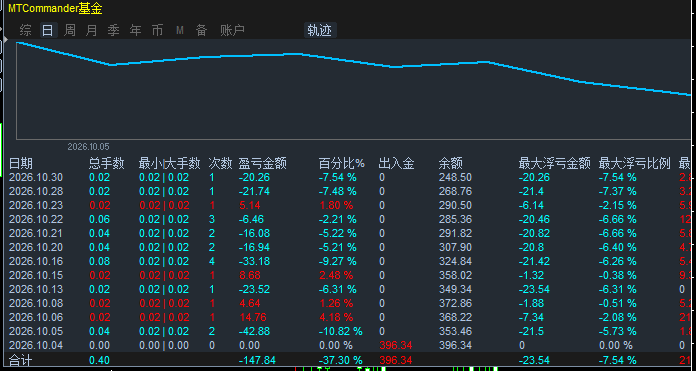Click profit value -20.26 in 盈亏金额 column

[254, 178]
